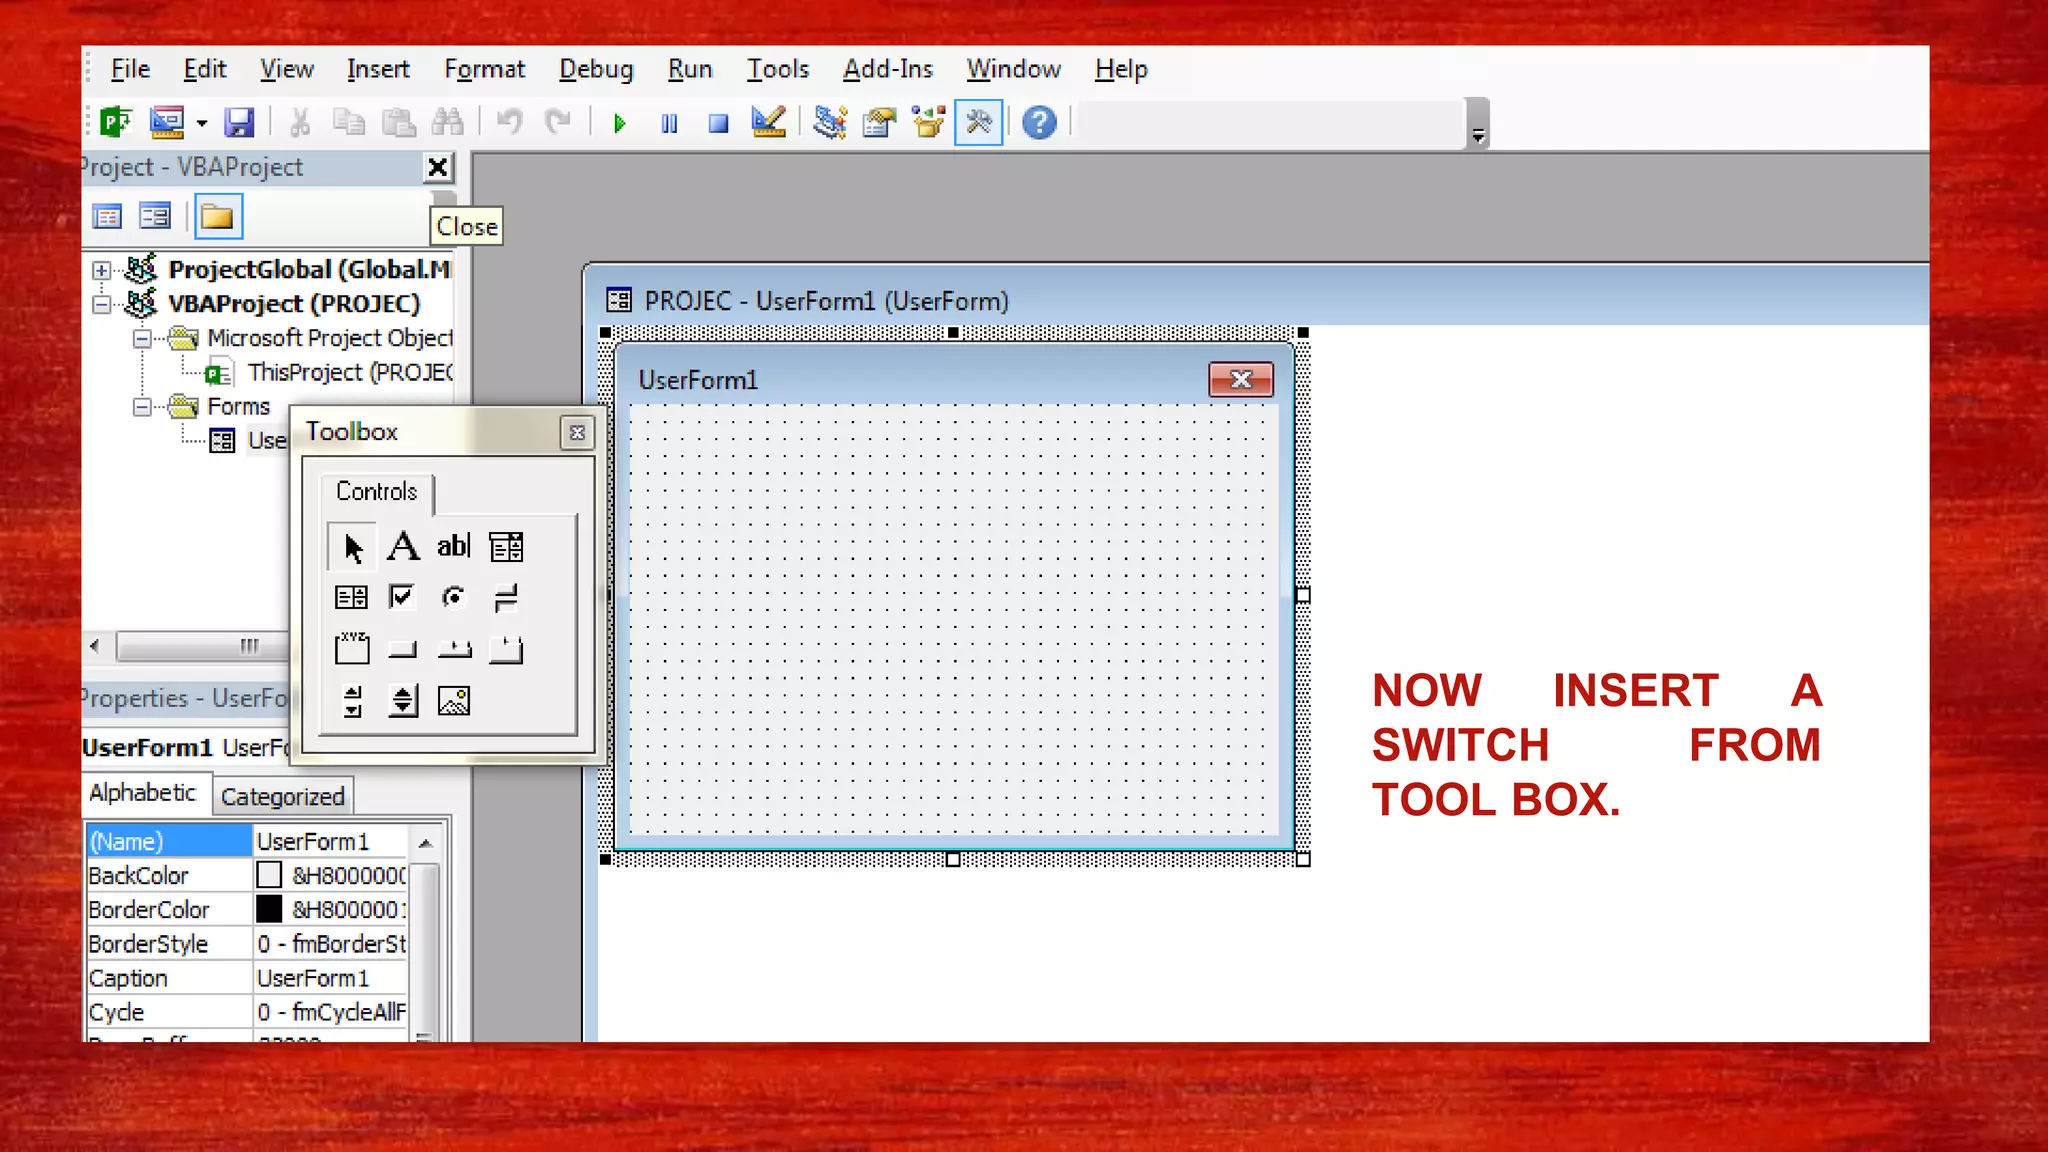Collapse the Microsoft Project Objects folder
This screenshot has width=2048, height=1152.
click(142, 339)
